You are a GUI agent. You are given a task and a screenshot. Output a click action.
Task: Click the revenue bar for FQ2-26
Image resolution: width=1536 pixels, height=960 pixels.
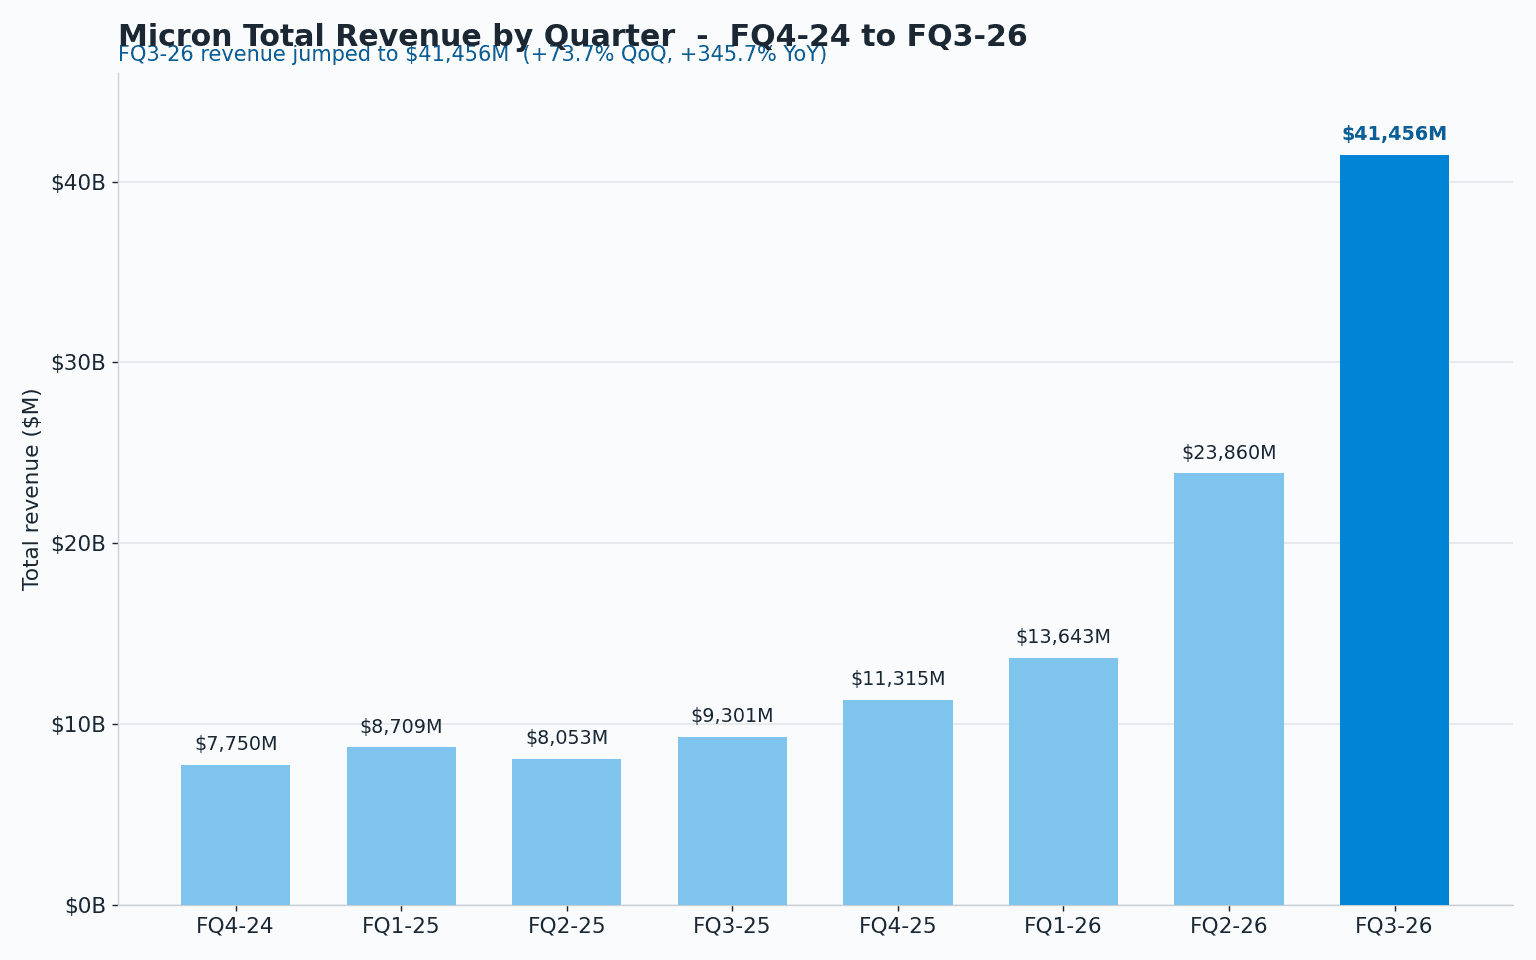point(1229,689)
